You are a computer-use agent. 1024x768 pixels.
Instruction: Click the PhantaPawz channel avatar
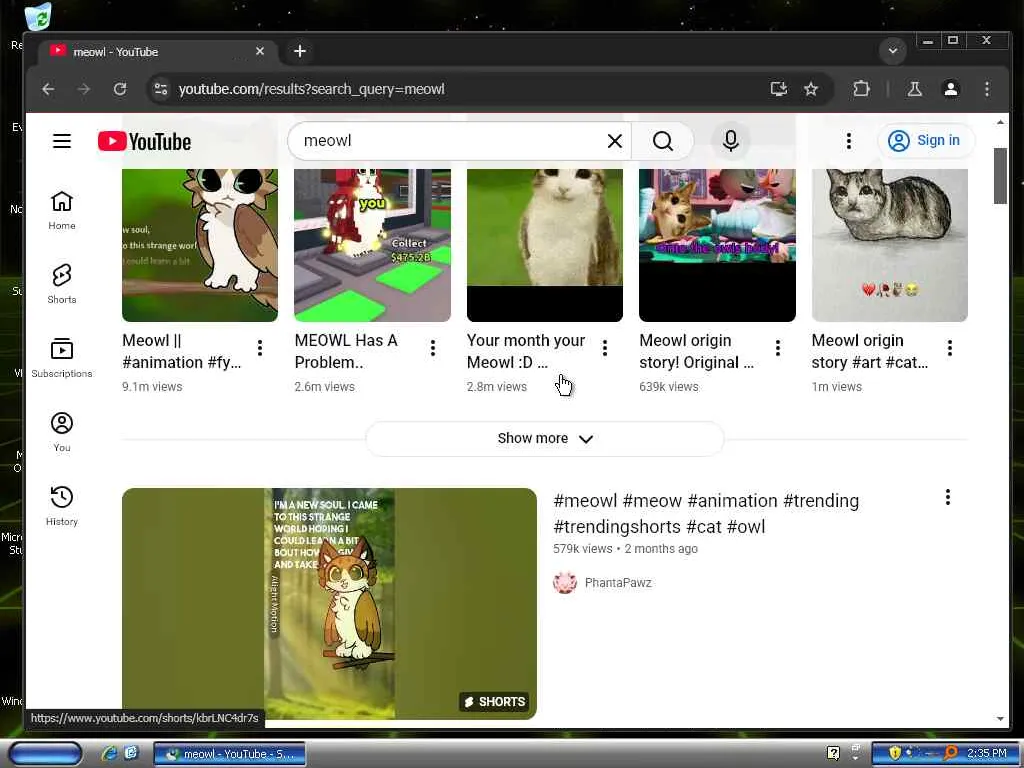click(565, 583)
